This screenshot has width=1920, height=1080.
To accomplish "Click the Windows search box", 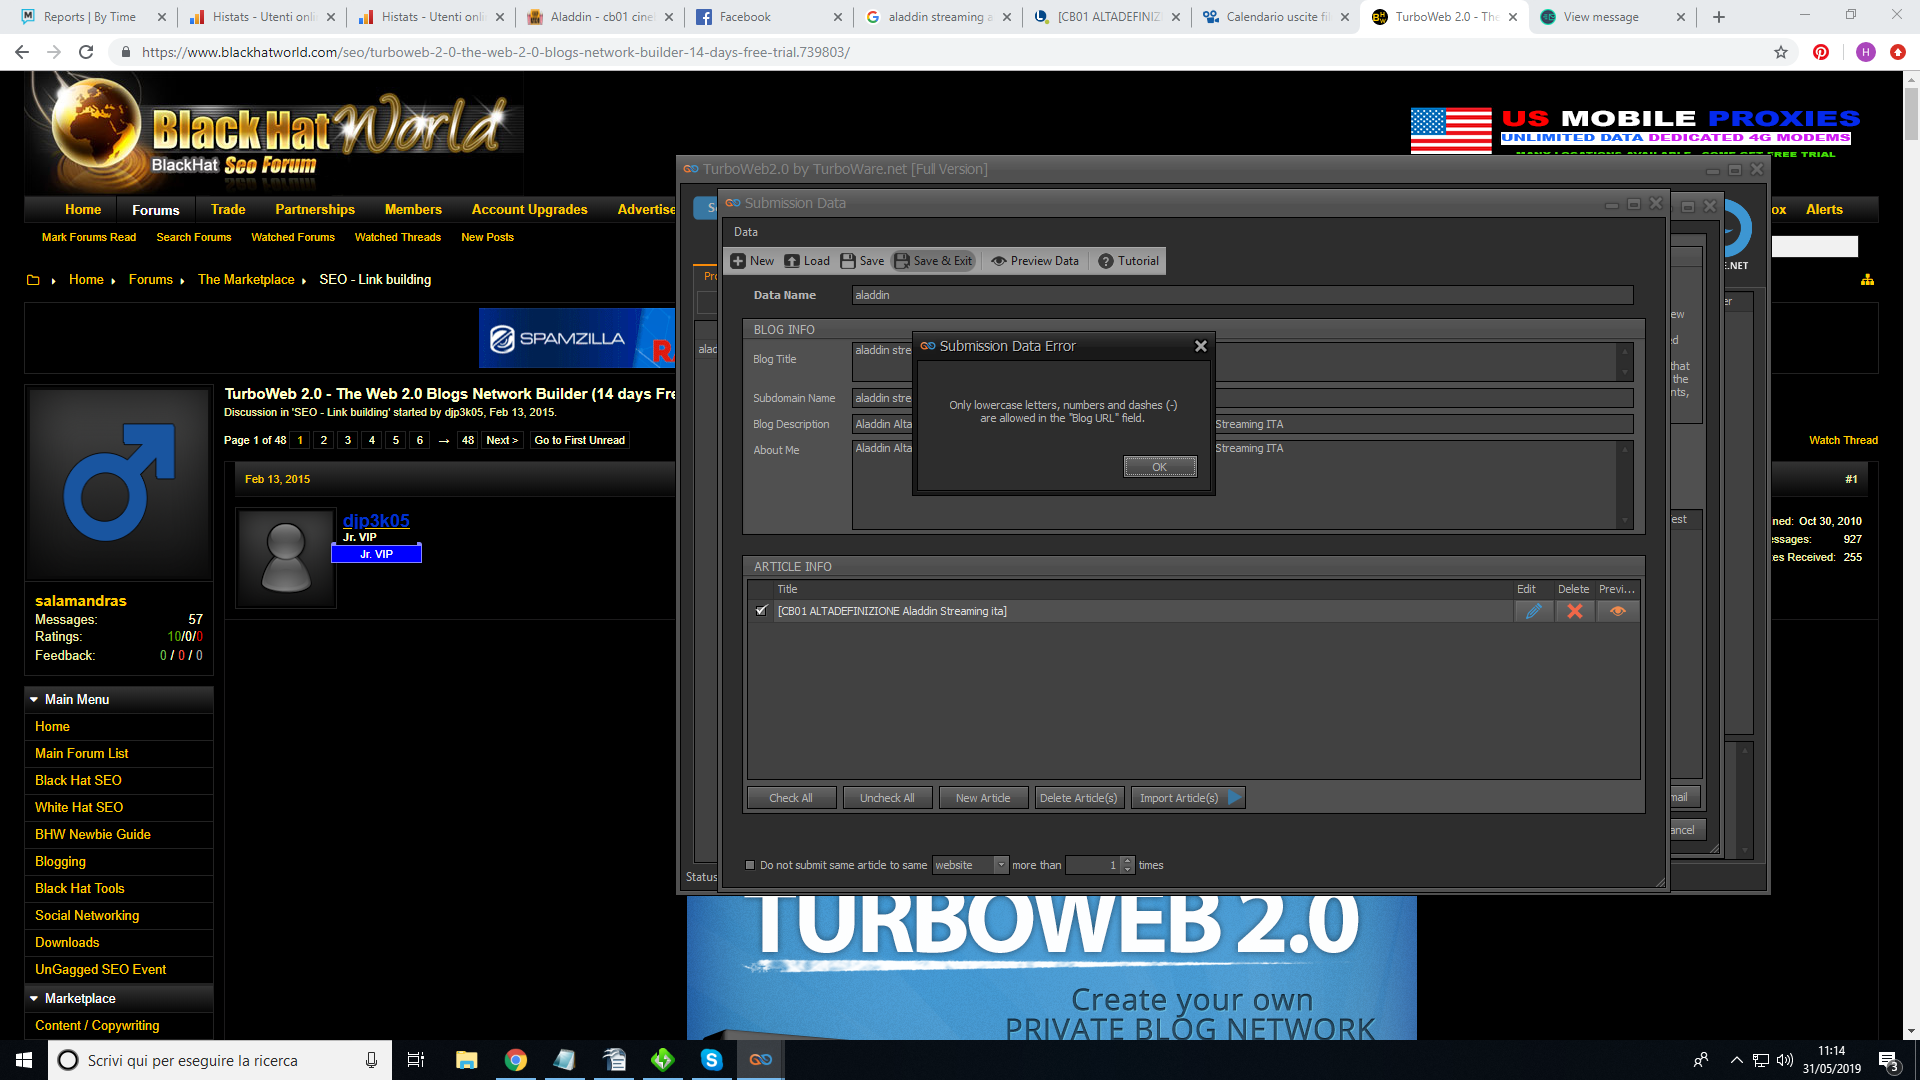I will coord(219,1060).
